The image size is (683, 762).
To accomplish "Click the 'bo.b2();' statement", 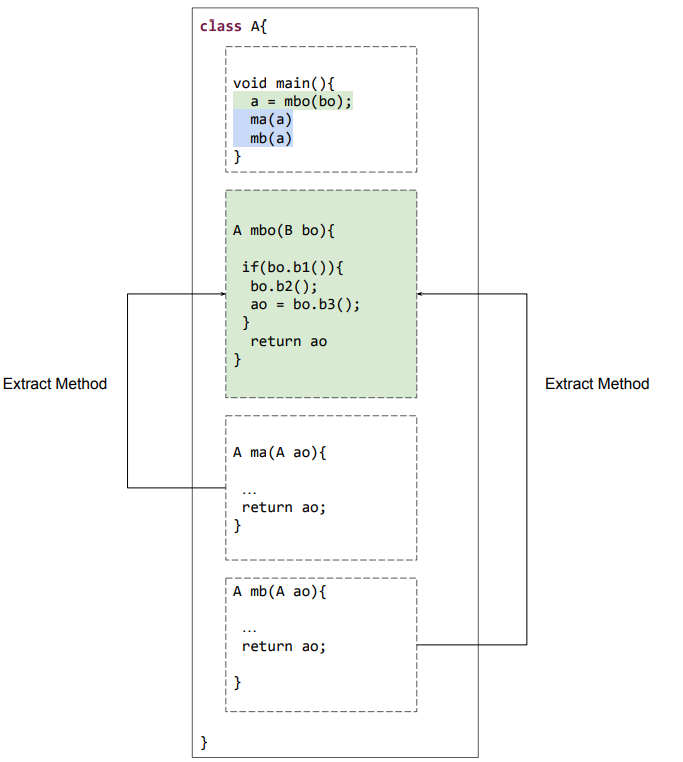I will (284, 286).
